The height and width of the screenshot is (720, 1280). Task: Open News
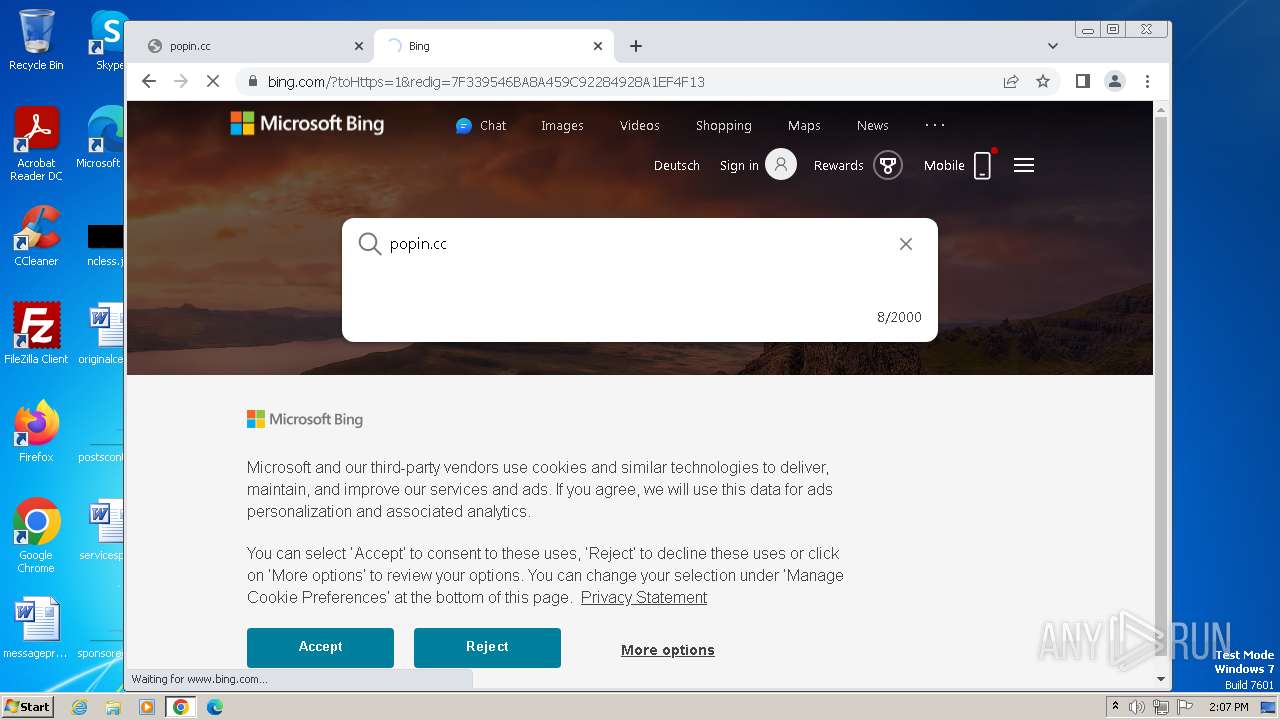pyautogui.click(x=873, y=125)
